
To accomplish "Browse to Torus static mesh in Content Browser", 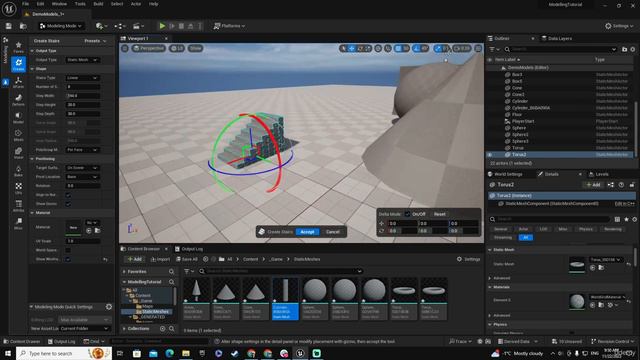I will pyautogui.click(x=601, y=268).
